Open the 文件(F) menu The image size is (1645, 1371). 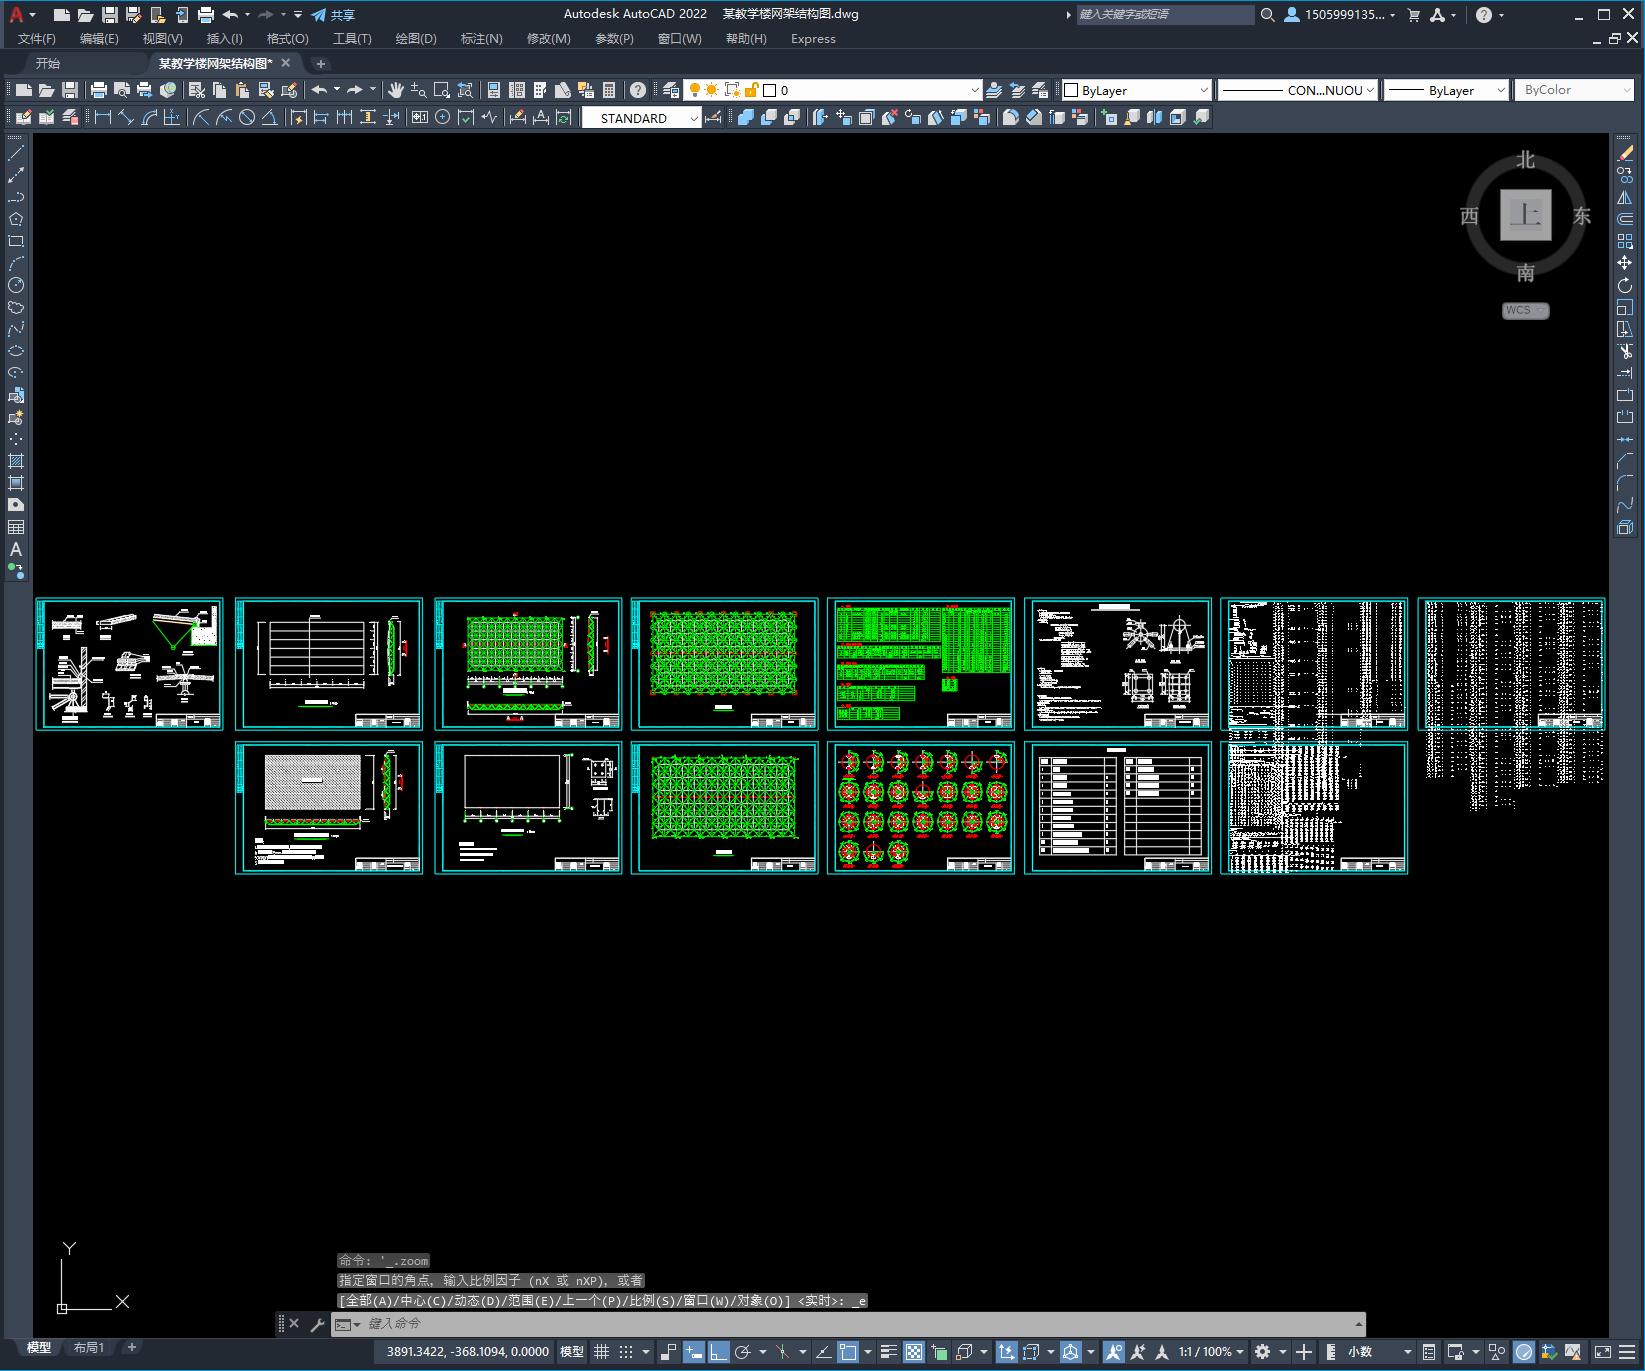[37, 39]
